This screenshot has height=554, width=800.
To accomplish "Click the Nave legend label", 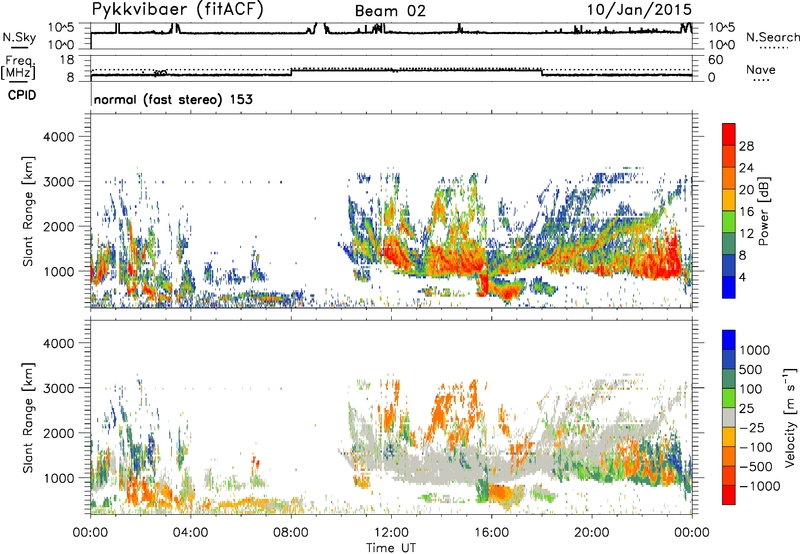I will coord(761,69).
